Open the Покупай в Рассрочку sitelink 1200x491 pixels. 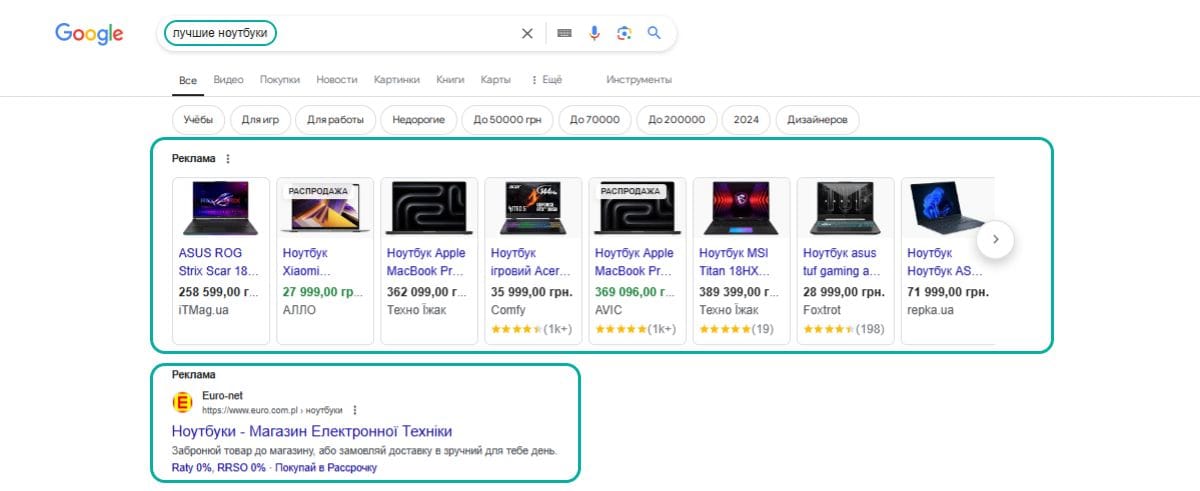coord(326,467)
